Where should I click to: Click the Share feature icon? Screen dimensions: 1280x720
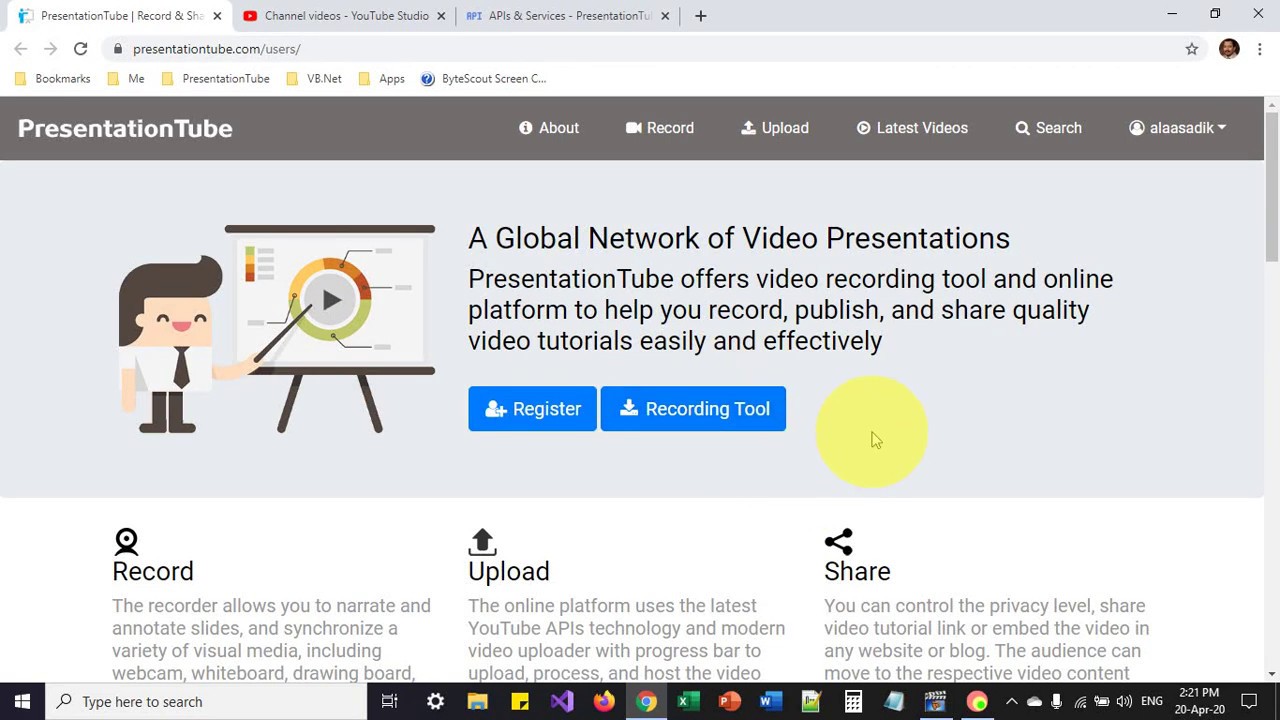tap(838, 541)
